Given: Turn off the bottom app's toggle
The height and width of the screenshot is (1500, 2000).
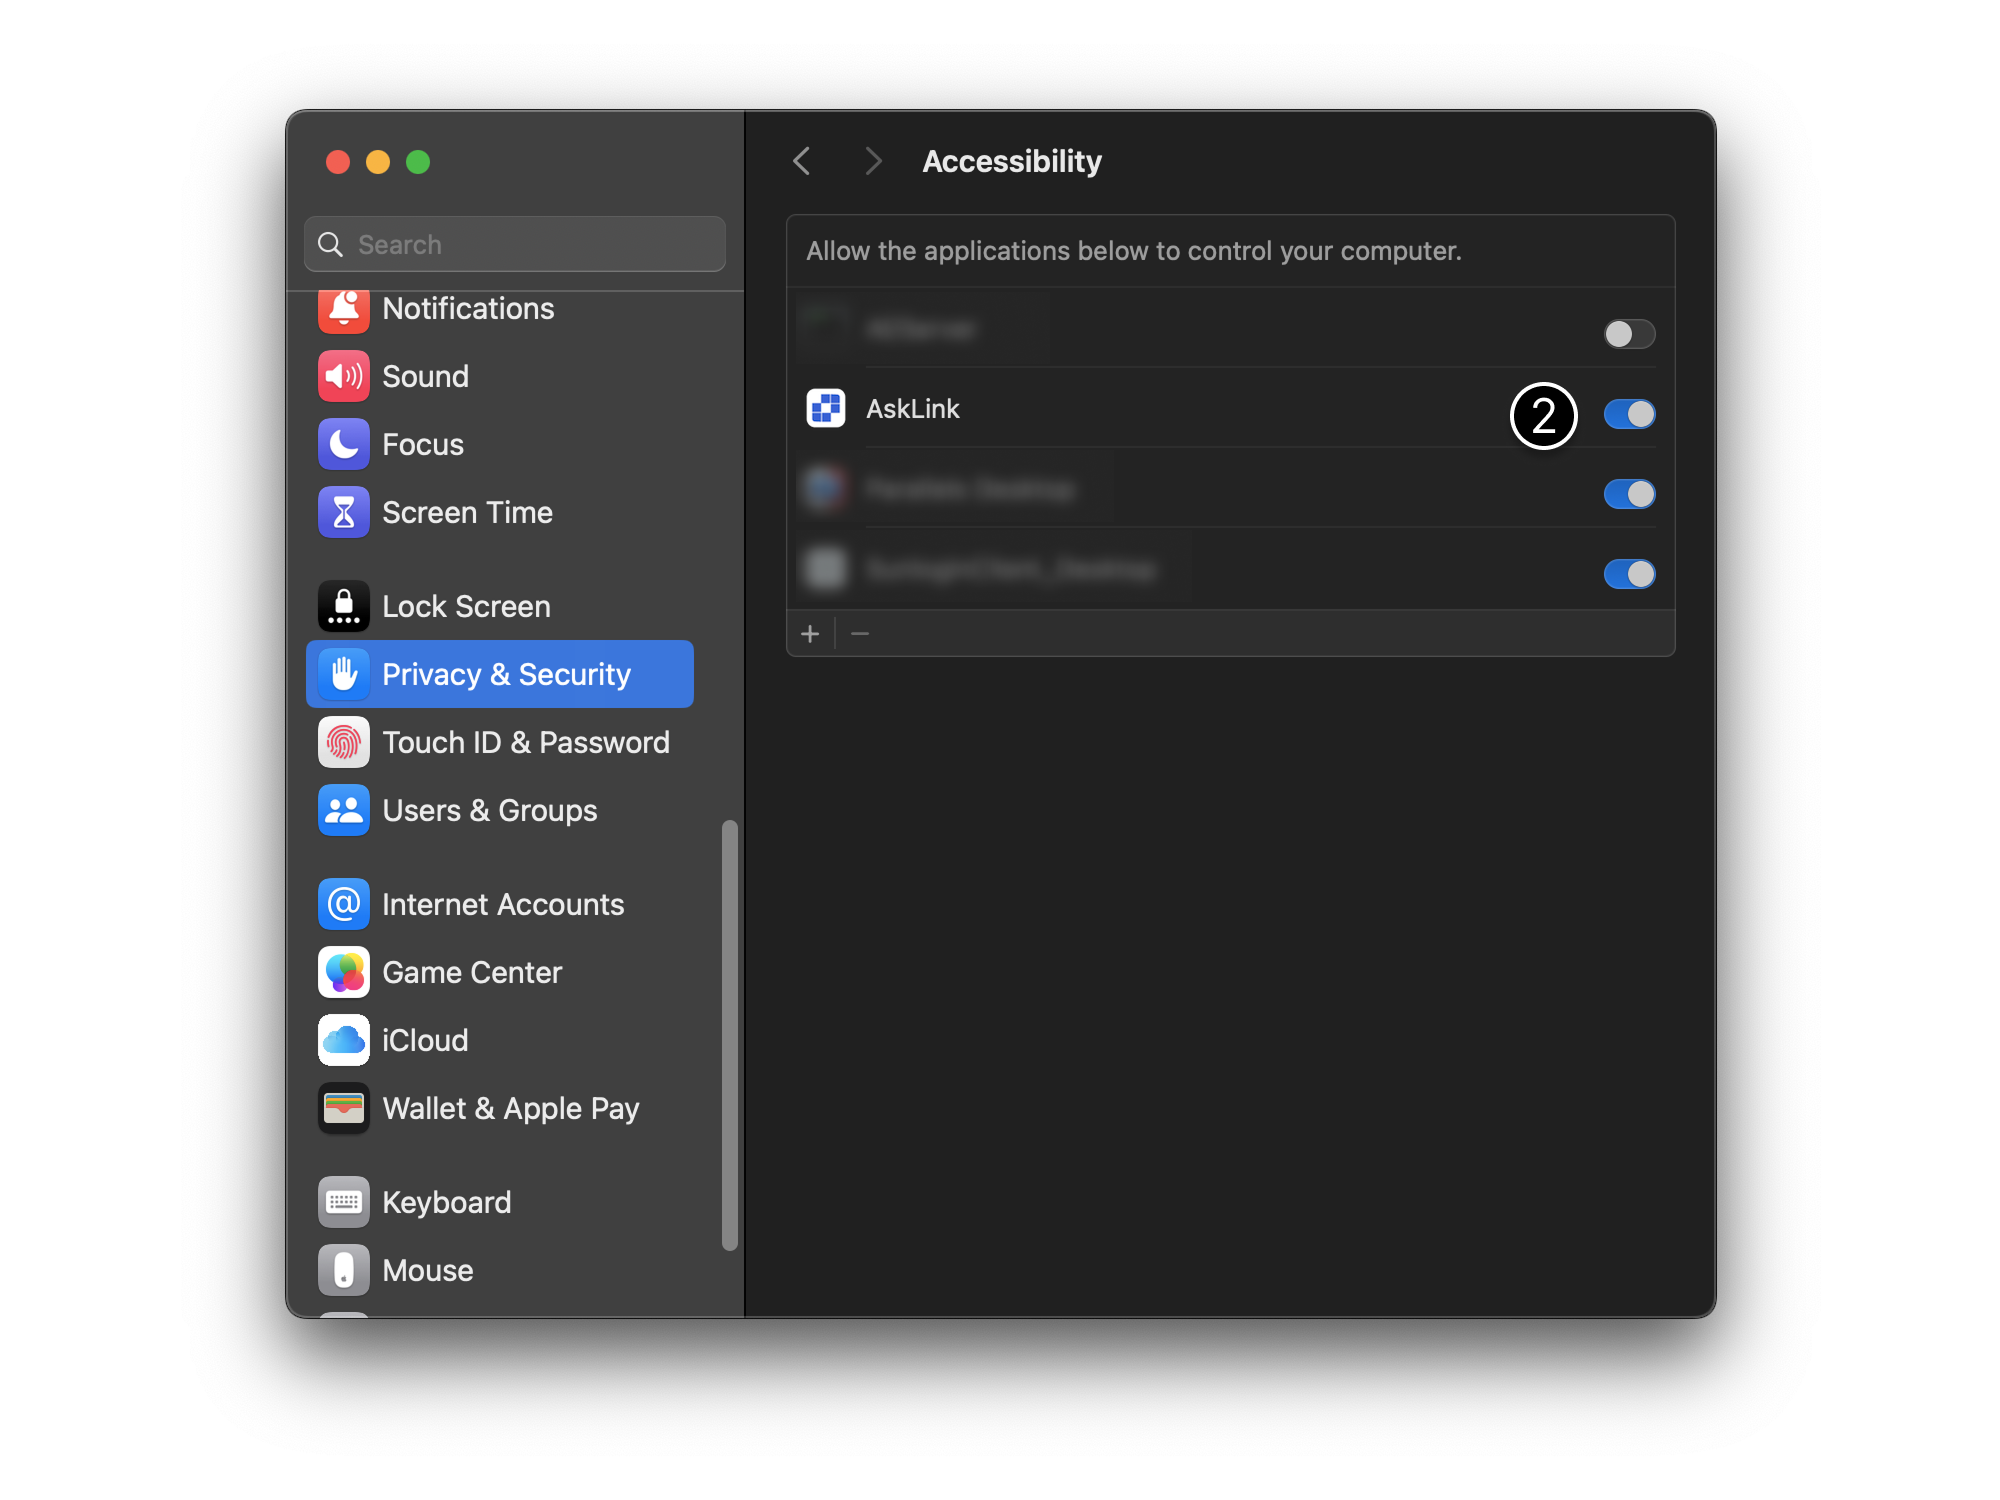Looking at the screenshot, I should click(1628, 574).
